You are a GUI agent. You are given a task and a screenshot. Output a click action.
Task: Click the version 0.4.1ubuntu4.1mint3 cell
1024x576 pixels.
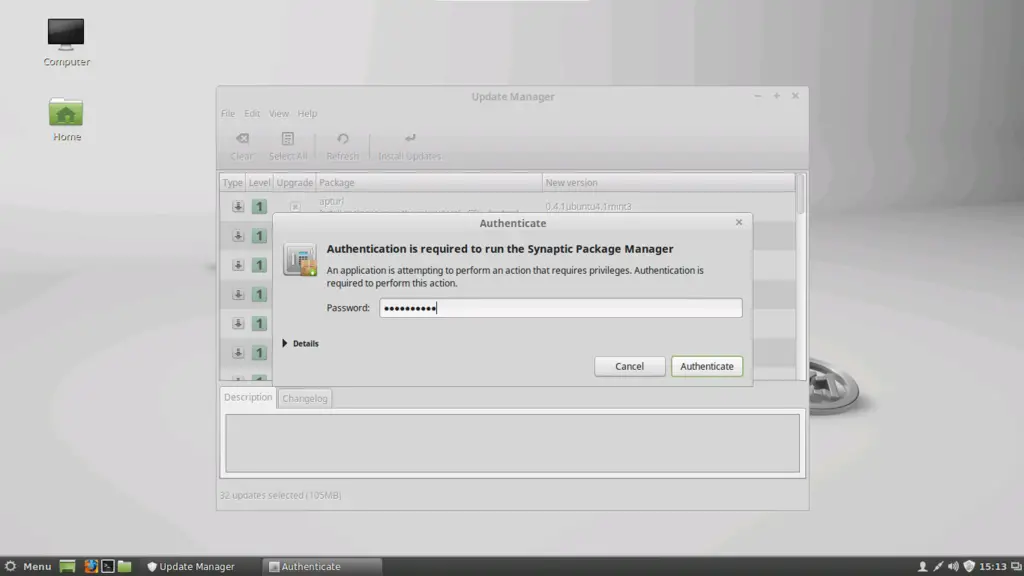(588, 206)
